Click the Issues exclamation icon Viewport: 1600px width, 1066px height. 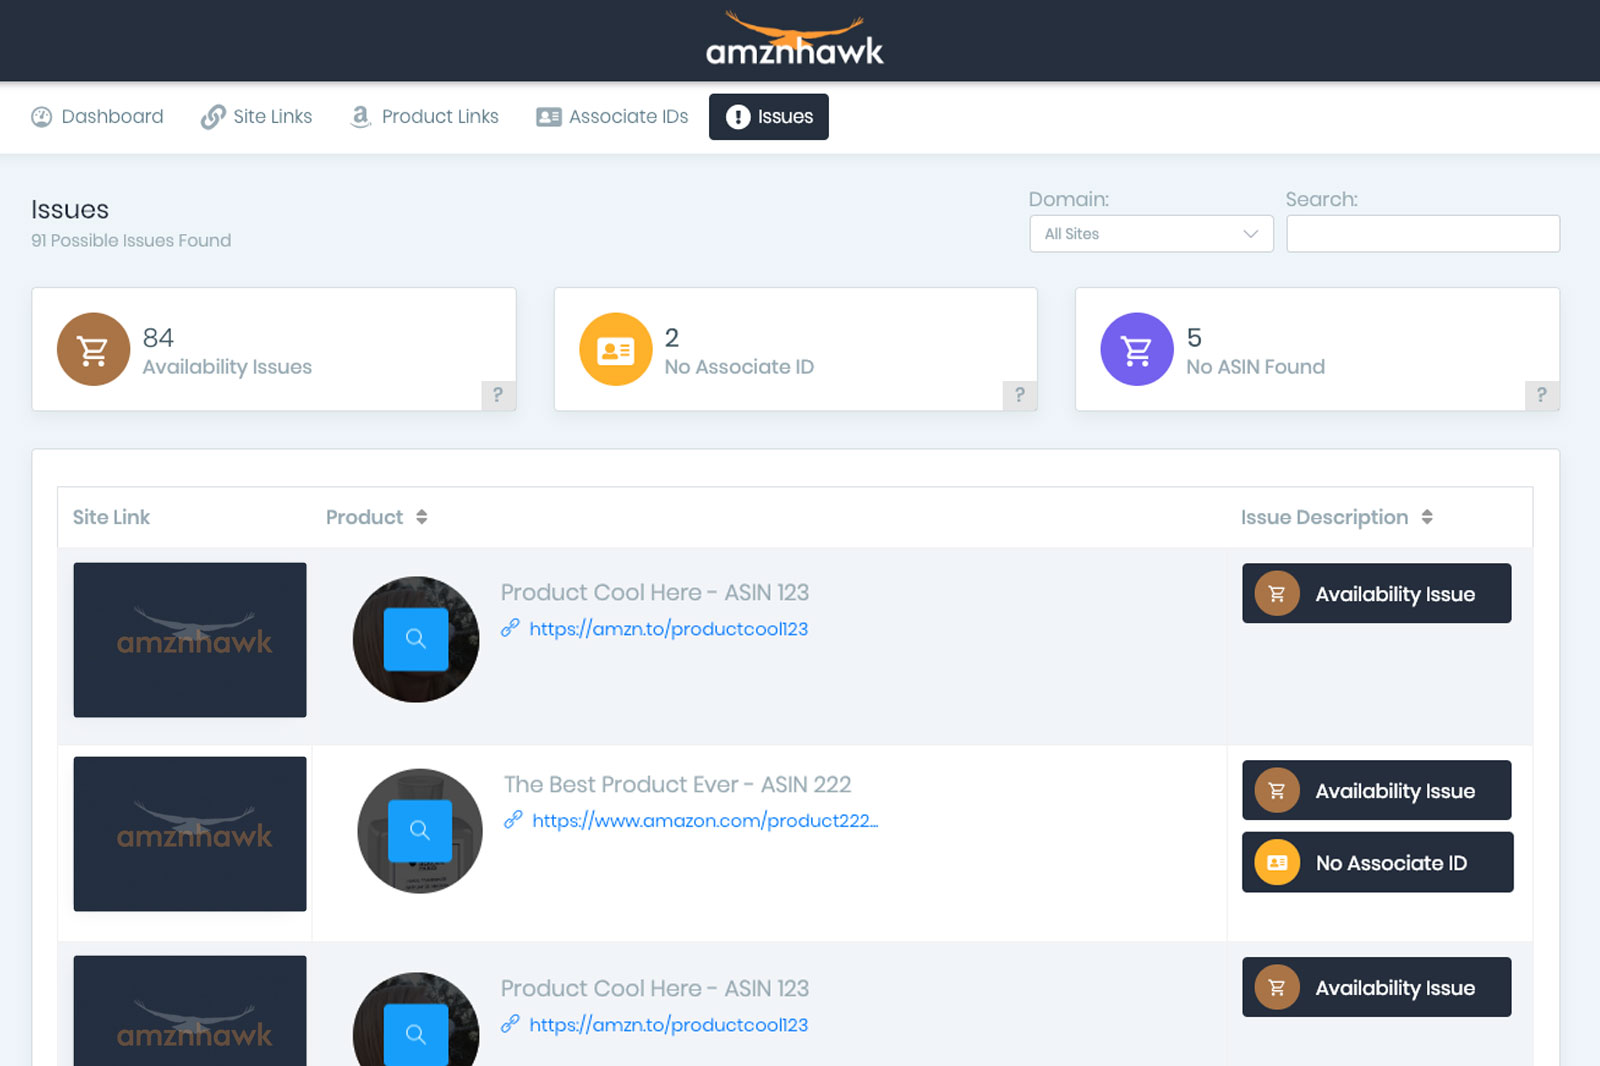pyautogui.click(x=738, y=117)
